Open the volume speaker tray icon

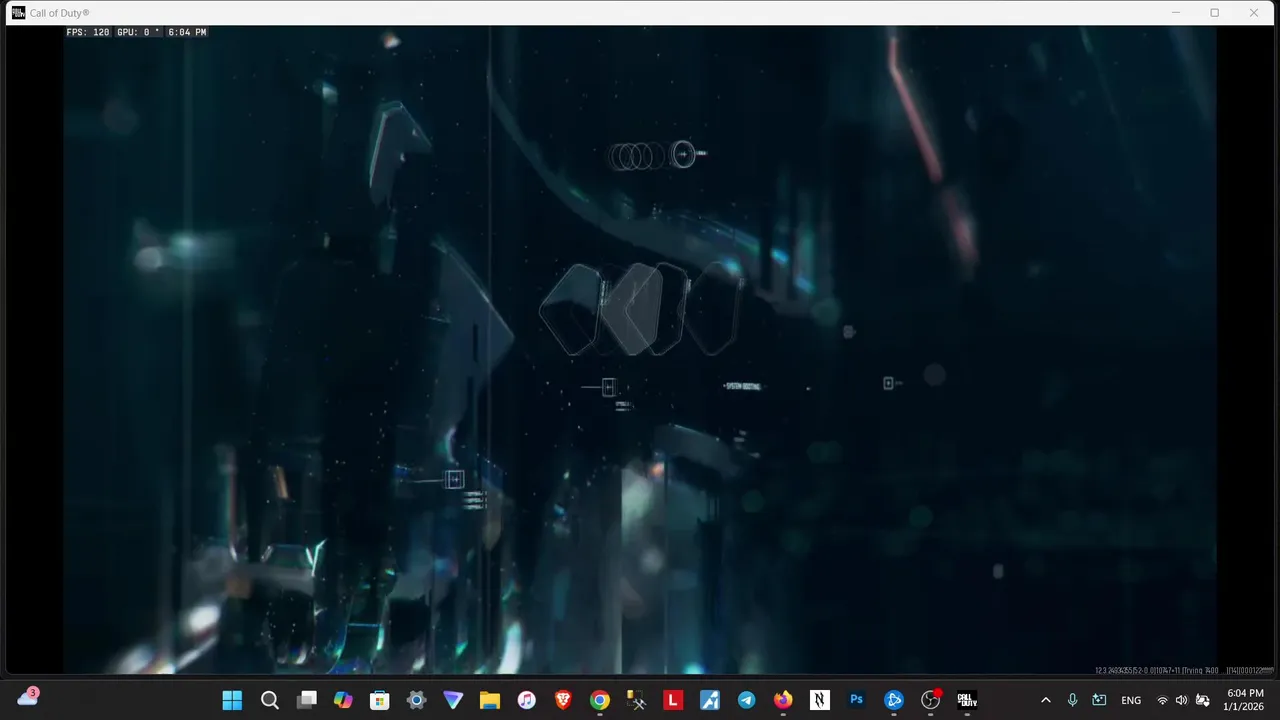(x=1181, y=700)
